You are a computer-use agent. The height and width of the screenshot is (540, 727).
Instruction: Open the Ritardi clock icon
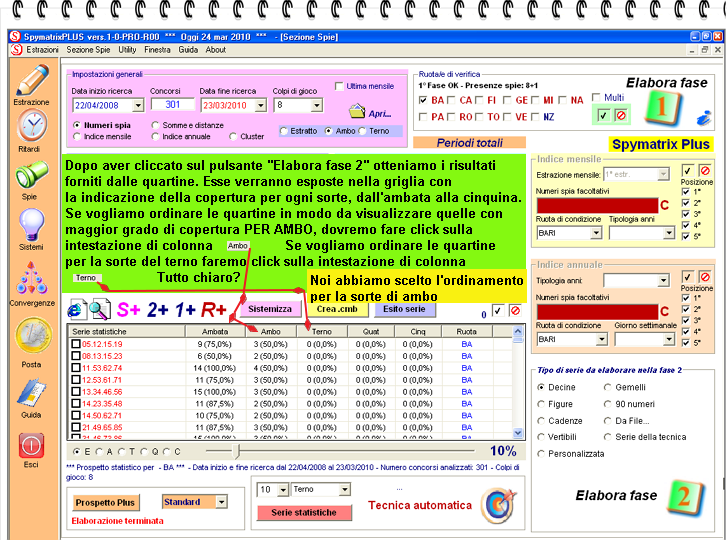click(32, 126)
